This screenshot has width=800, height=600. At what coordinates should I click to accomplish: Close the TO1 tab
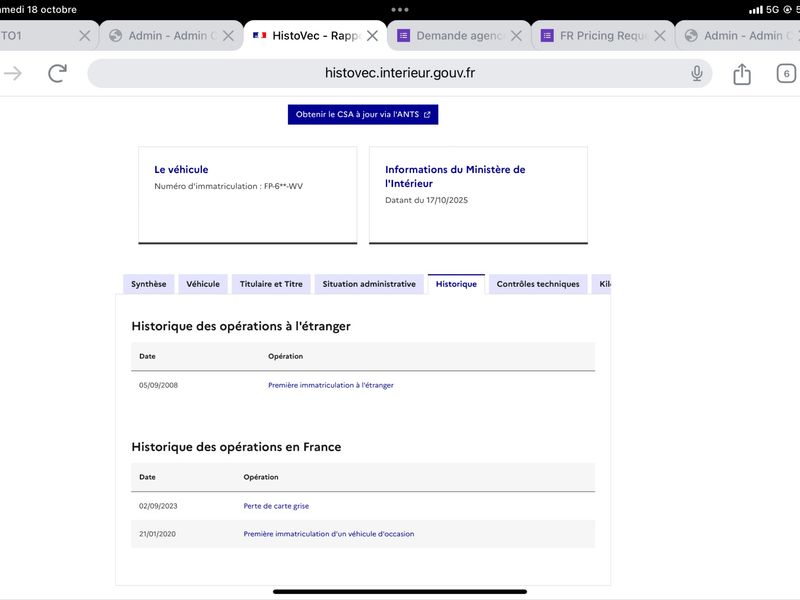coord(84,36)
